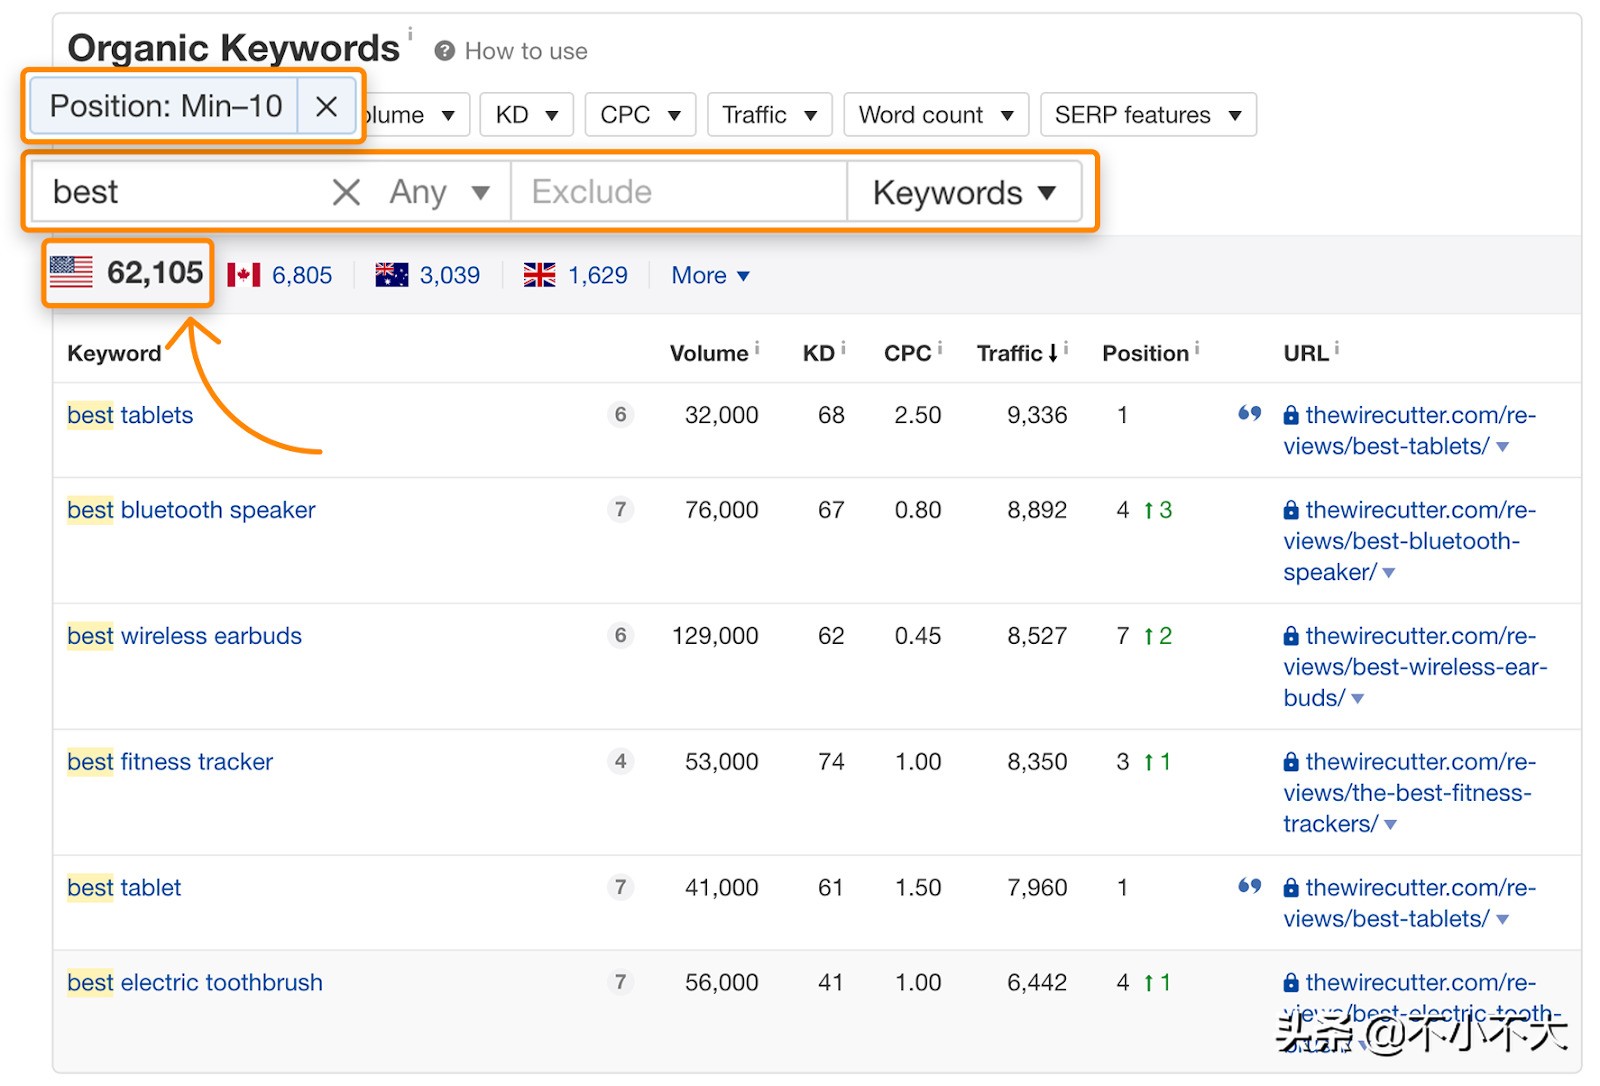Open the Any match-type dropdown

click(x=439, y=192)
